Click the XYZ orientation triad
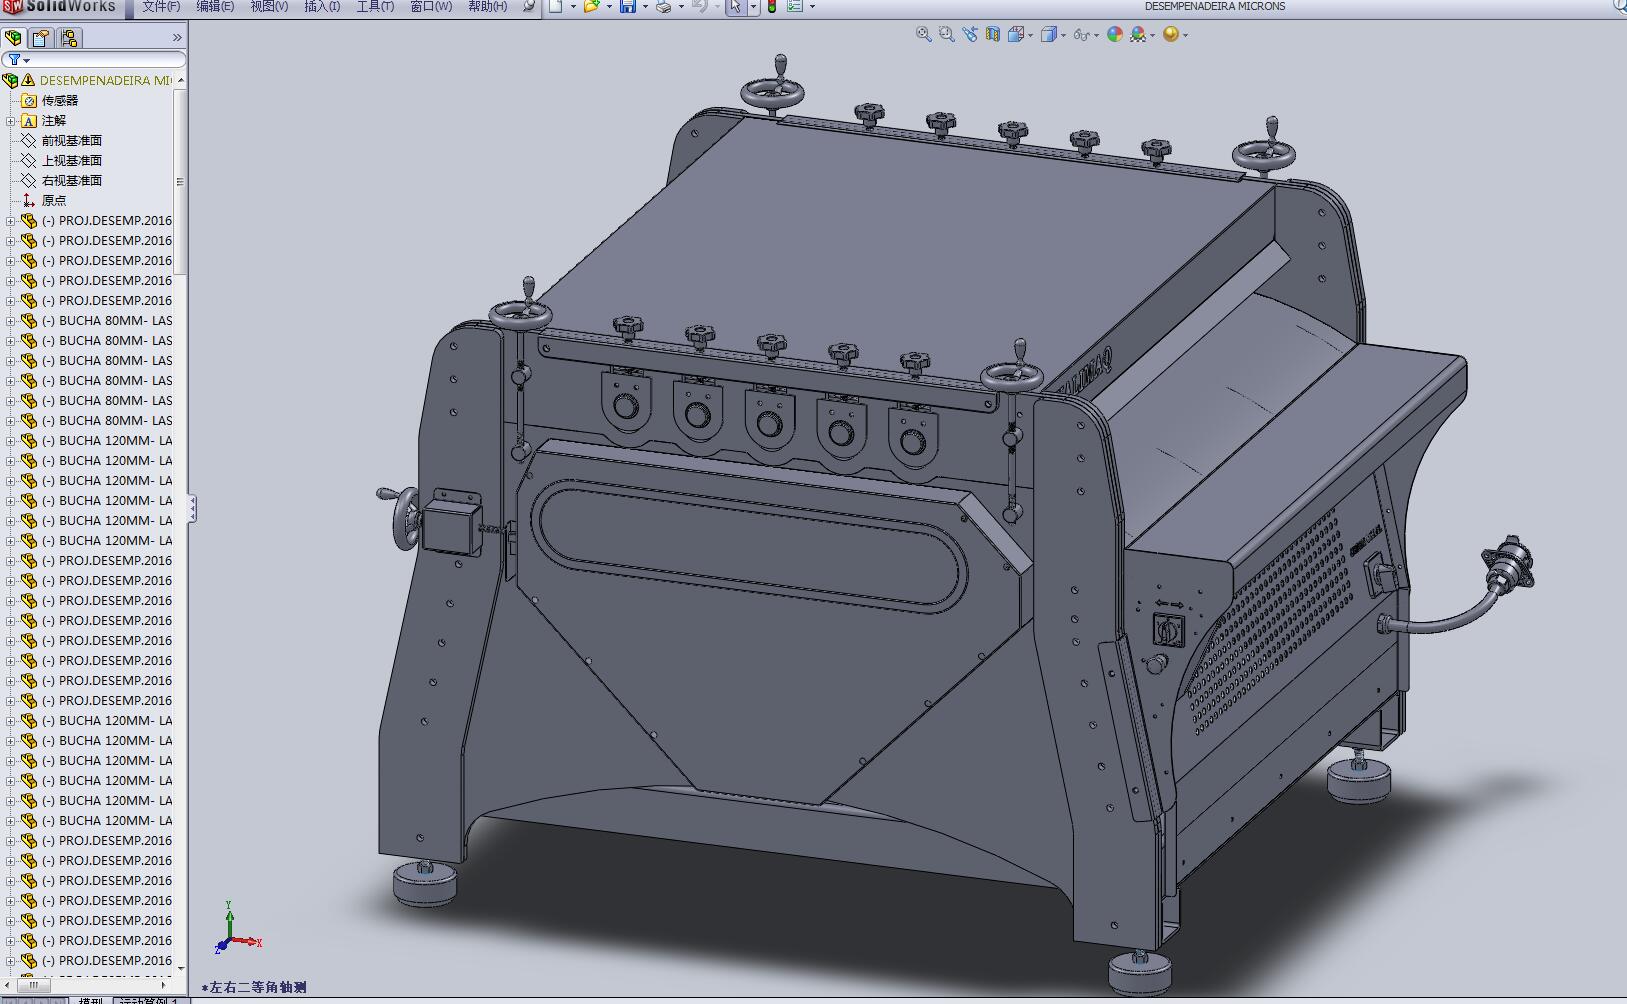Image resolution: width=1627 pixels, height=1004 pixels. pos(237,929)
